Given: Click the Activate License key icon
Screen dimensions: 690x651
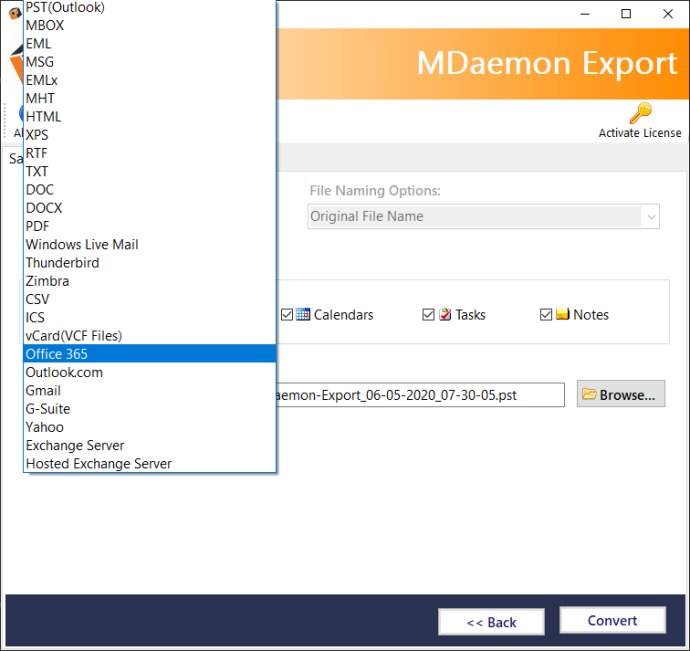Looking at the screenshot, I should pos(640,113).
